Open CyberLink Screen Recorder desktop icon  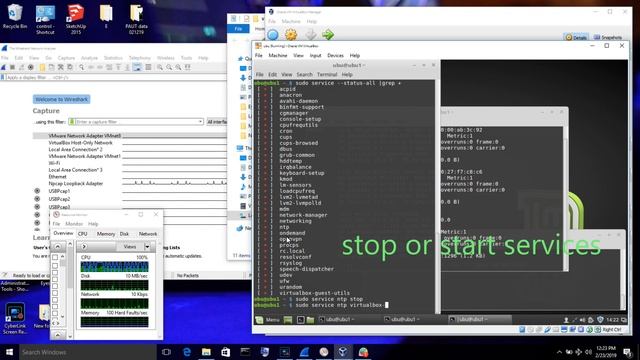pyautogui.click(x=15, y=318)
